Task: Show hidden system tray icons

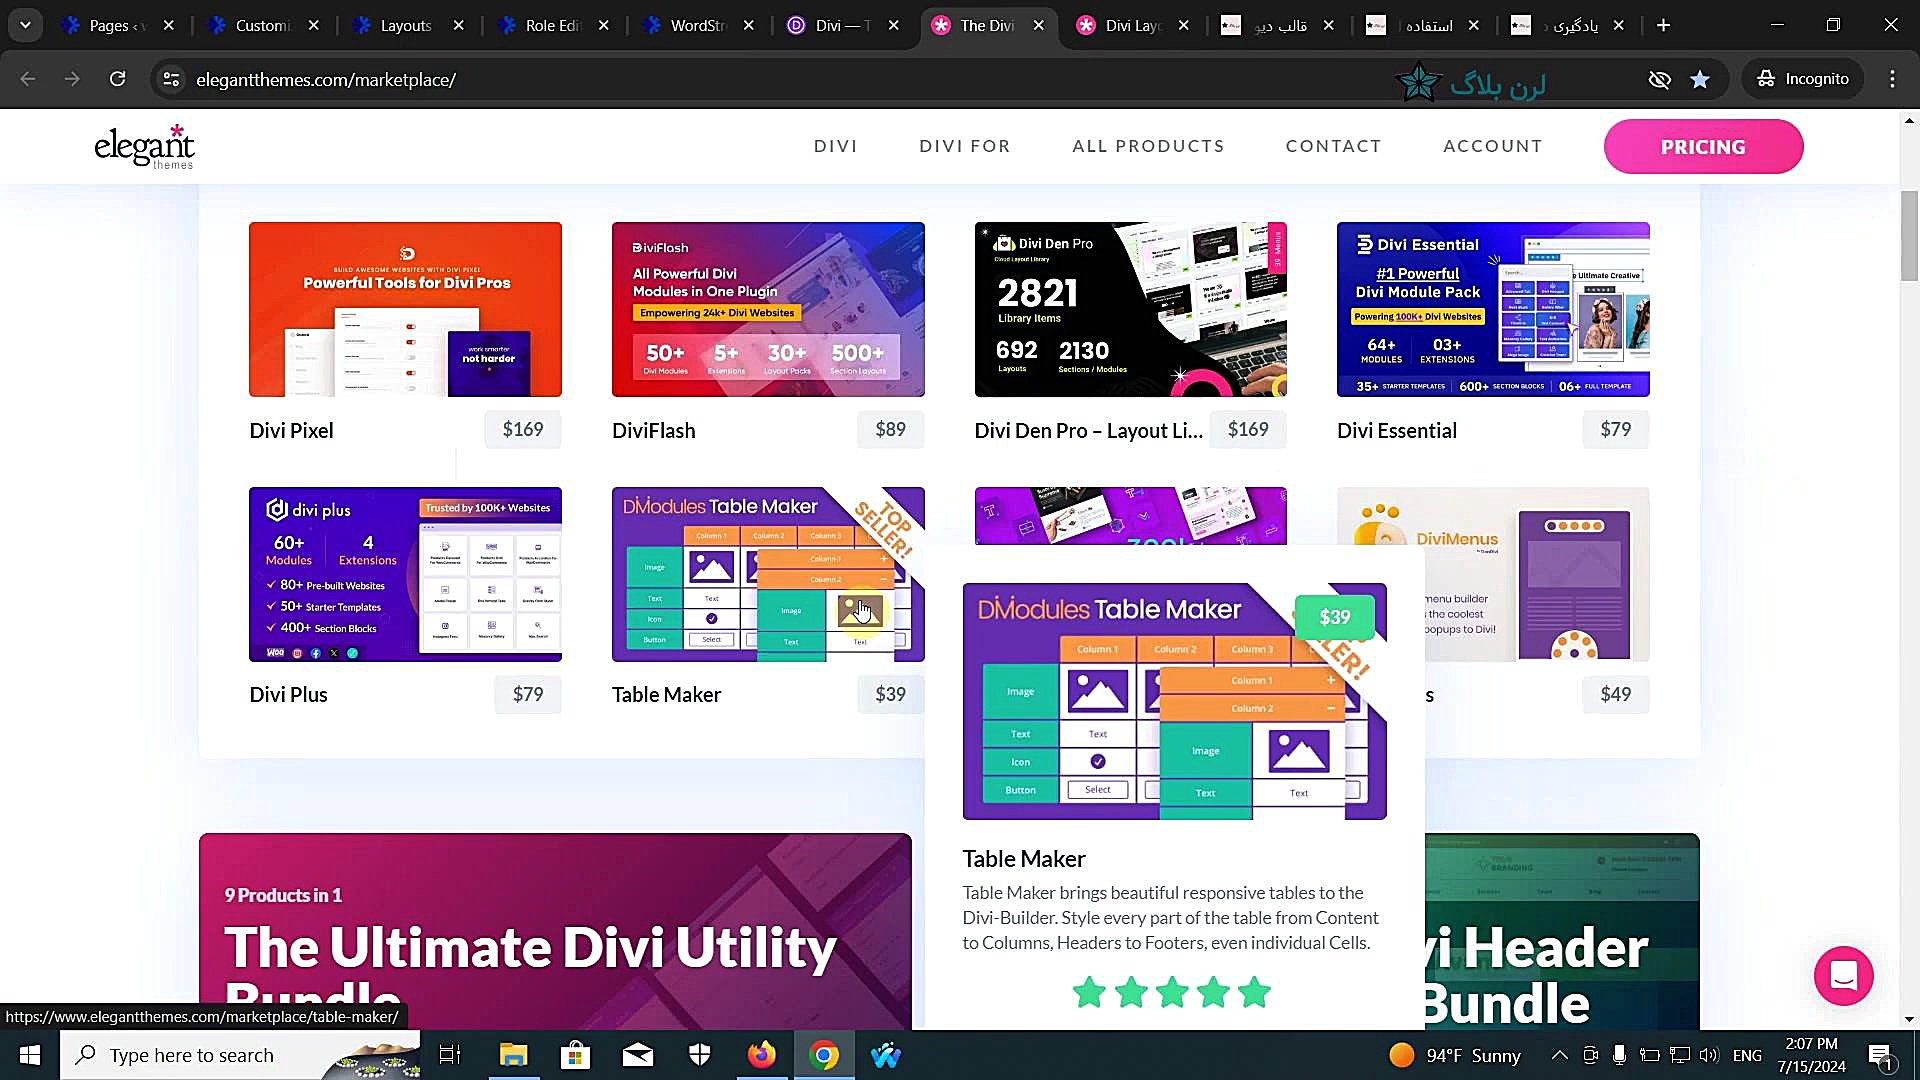Action: click(x=1559, y=1055)
